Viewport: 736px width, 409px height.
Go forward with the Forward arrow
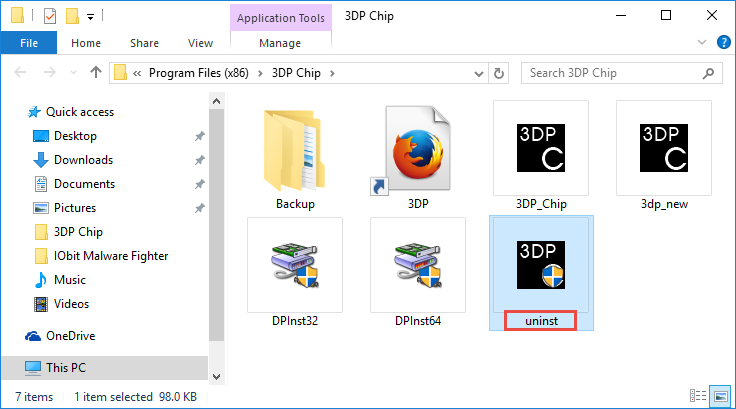pos(49,72)
